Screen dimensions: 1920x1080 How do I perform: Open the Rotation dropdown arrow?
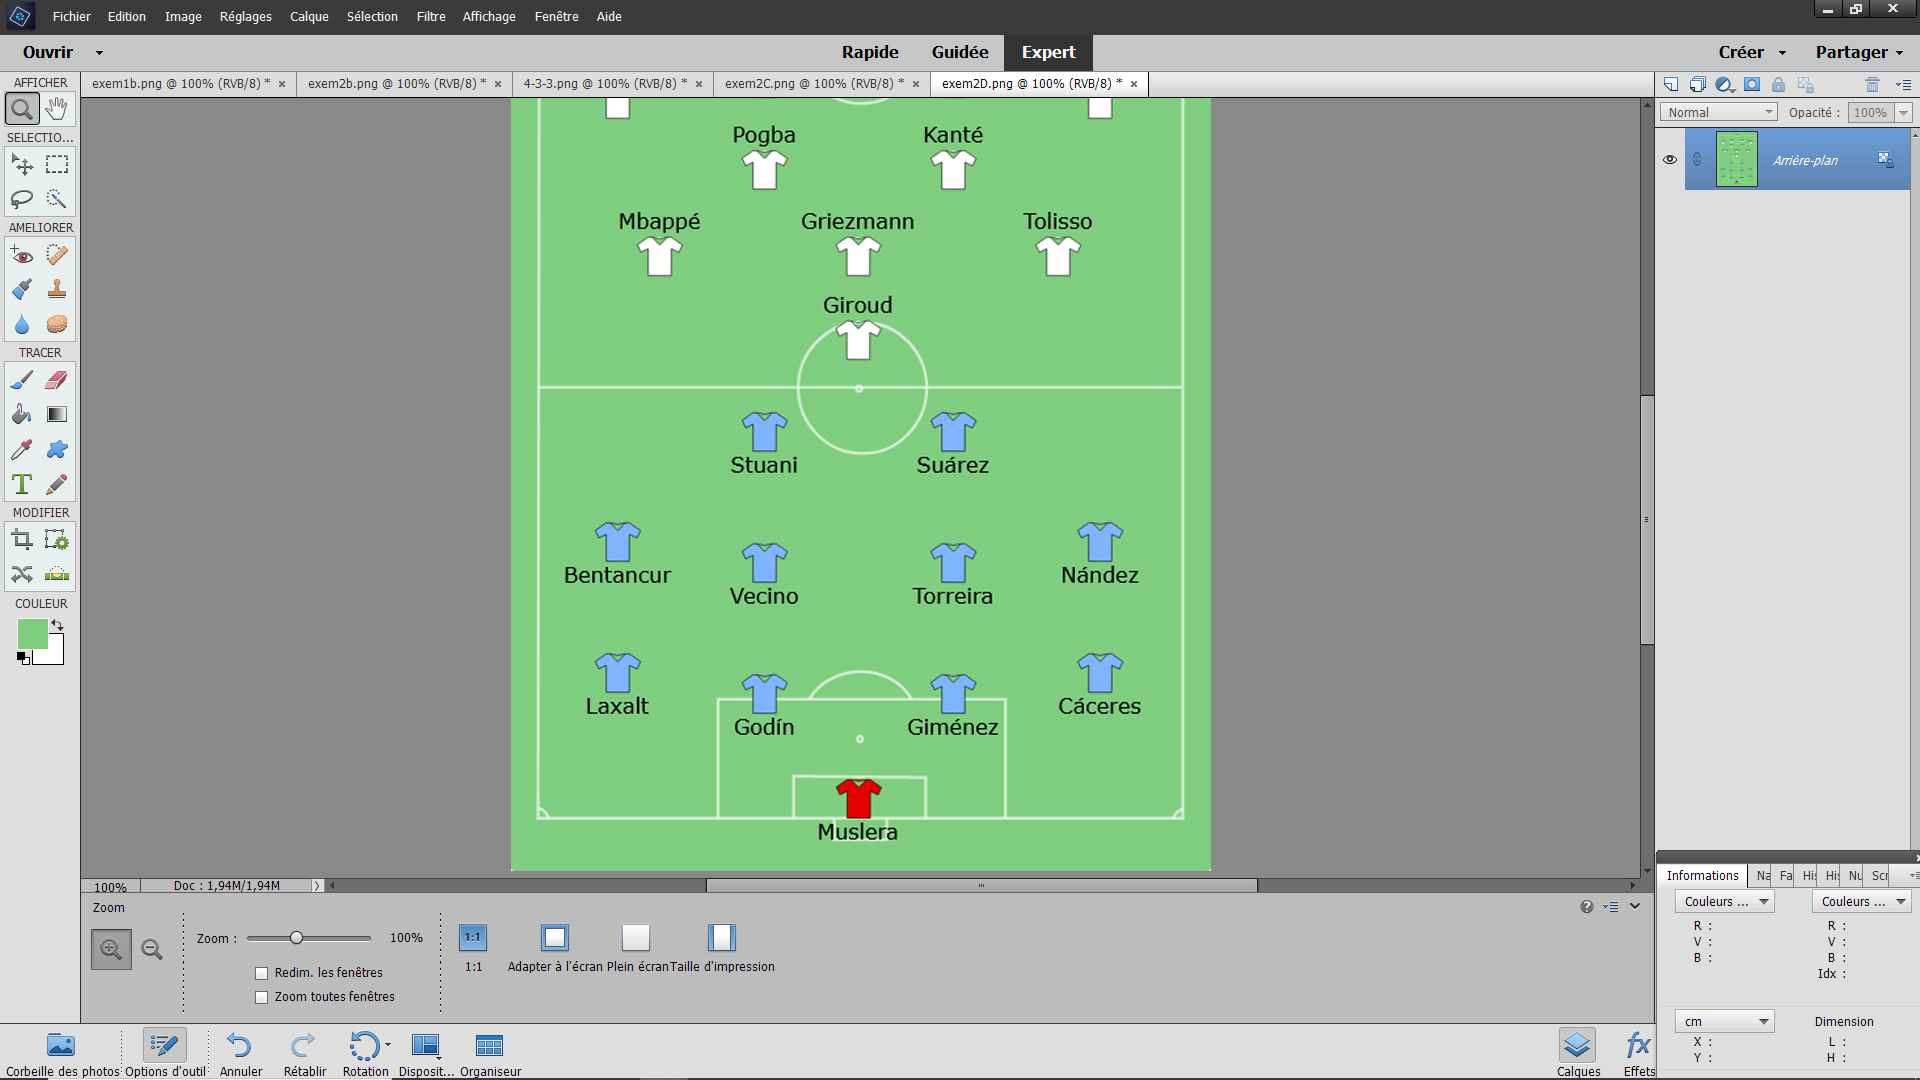(x=388, y=1045)
